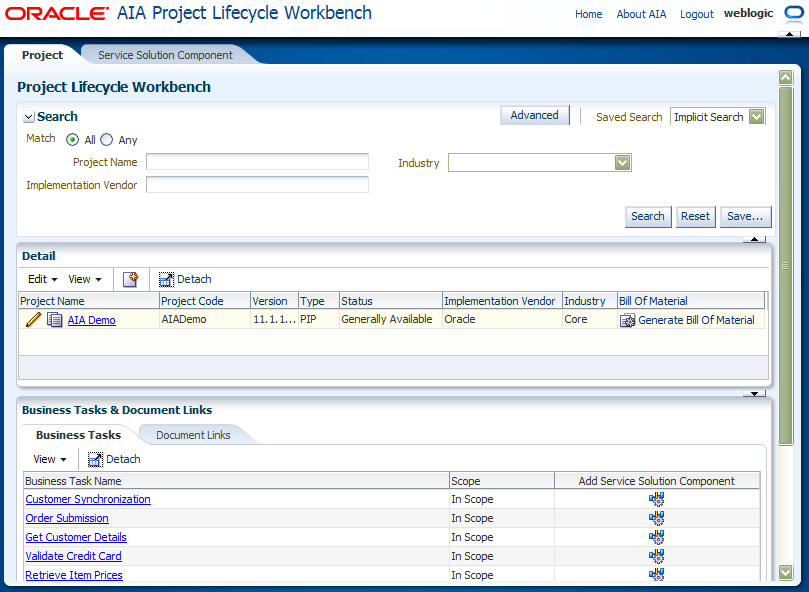Click the document icon beside AIA Demo
Screen dimensions: 809x592
(55, 320)
